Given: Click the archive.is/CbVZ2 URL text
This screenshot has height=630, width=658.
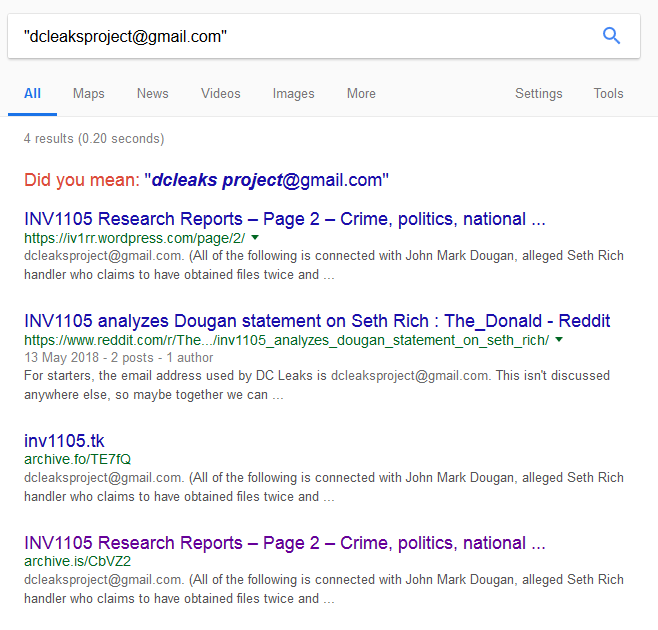Looking at the screenshot, I should (77, 561).
